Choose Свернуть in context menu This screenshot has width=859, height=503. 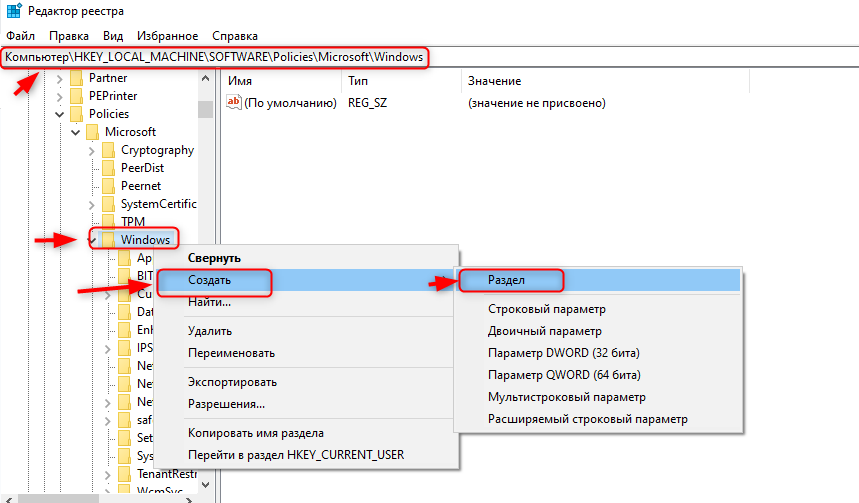click(x=306, y=258)
